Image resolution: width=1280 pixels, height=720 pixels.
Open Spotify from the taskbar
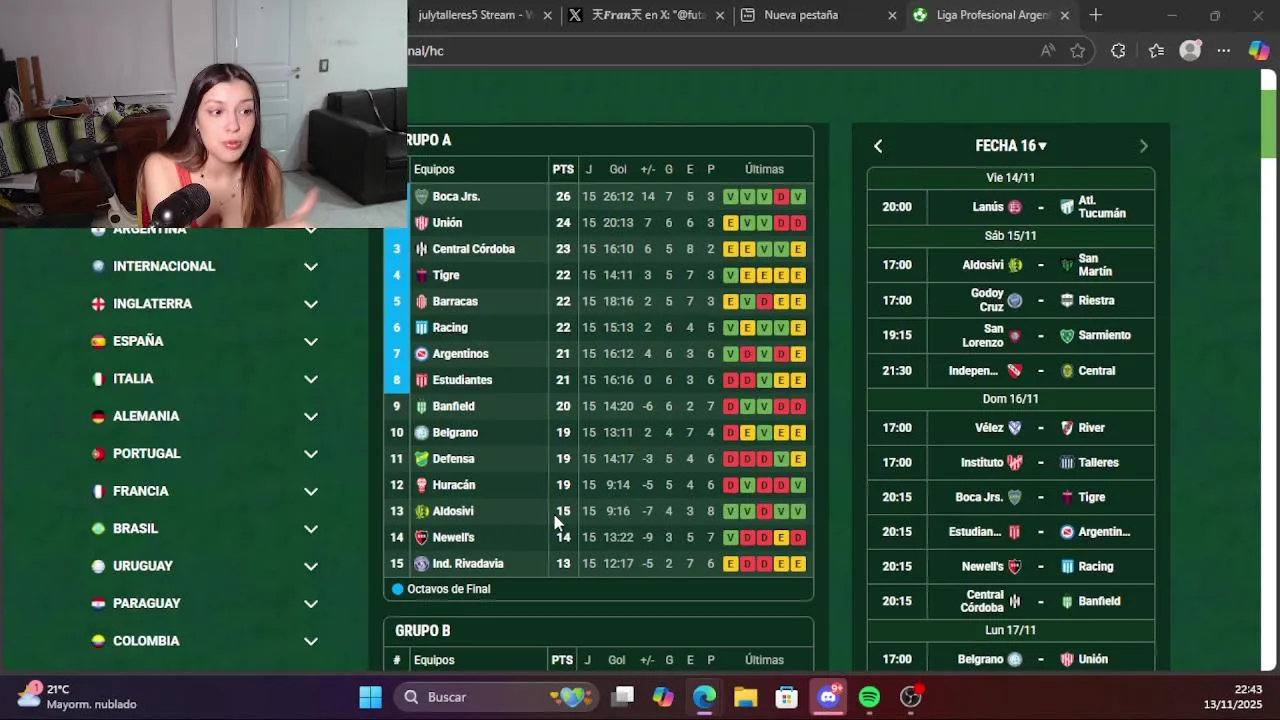point(869,697)
